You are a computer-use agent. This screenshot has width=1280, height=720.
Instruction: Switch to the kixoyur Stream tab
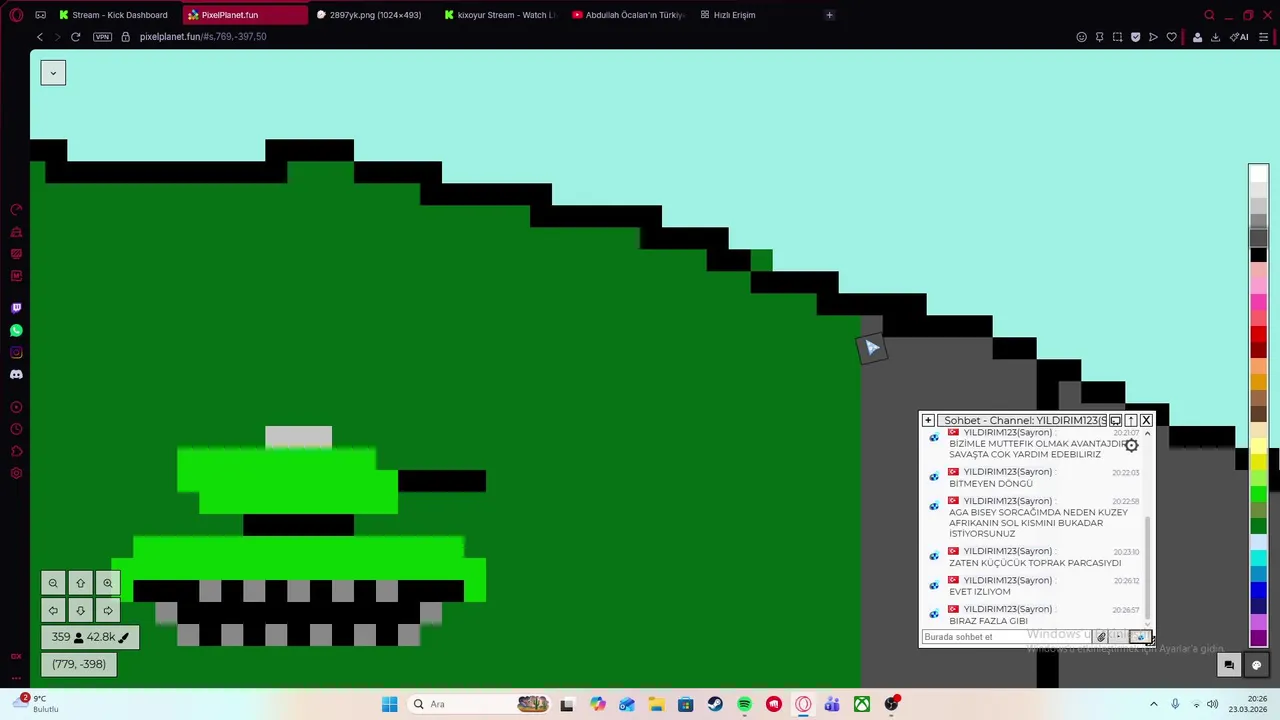click(502, 15)
